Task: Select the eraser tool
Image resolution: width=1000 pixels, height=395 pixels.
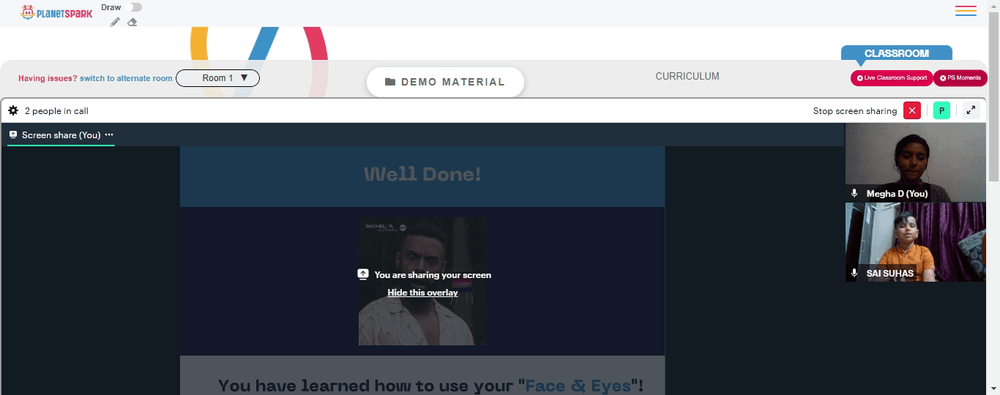Action: point(132,22)
